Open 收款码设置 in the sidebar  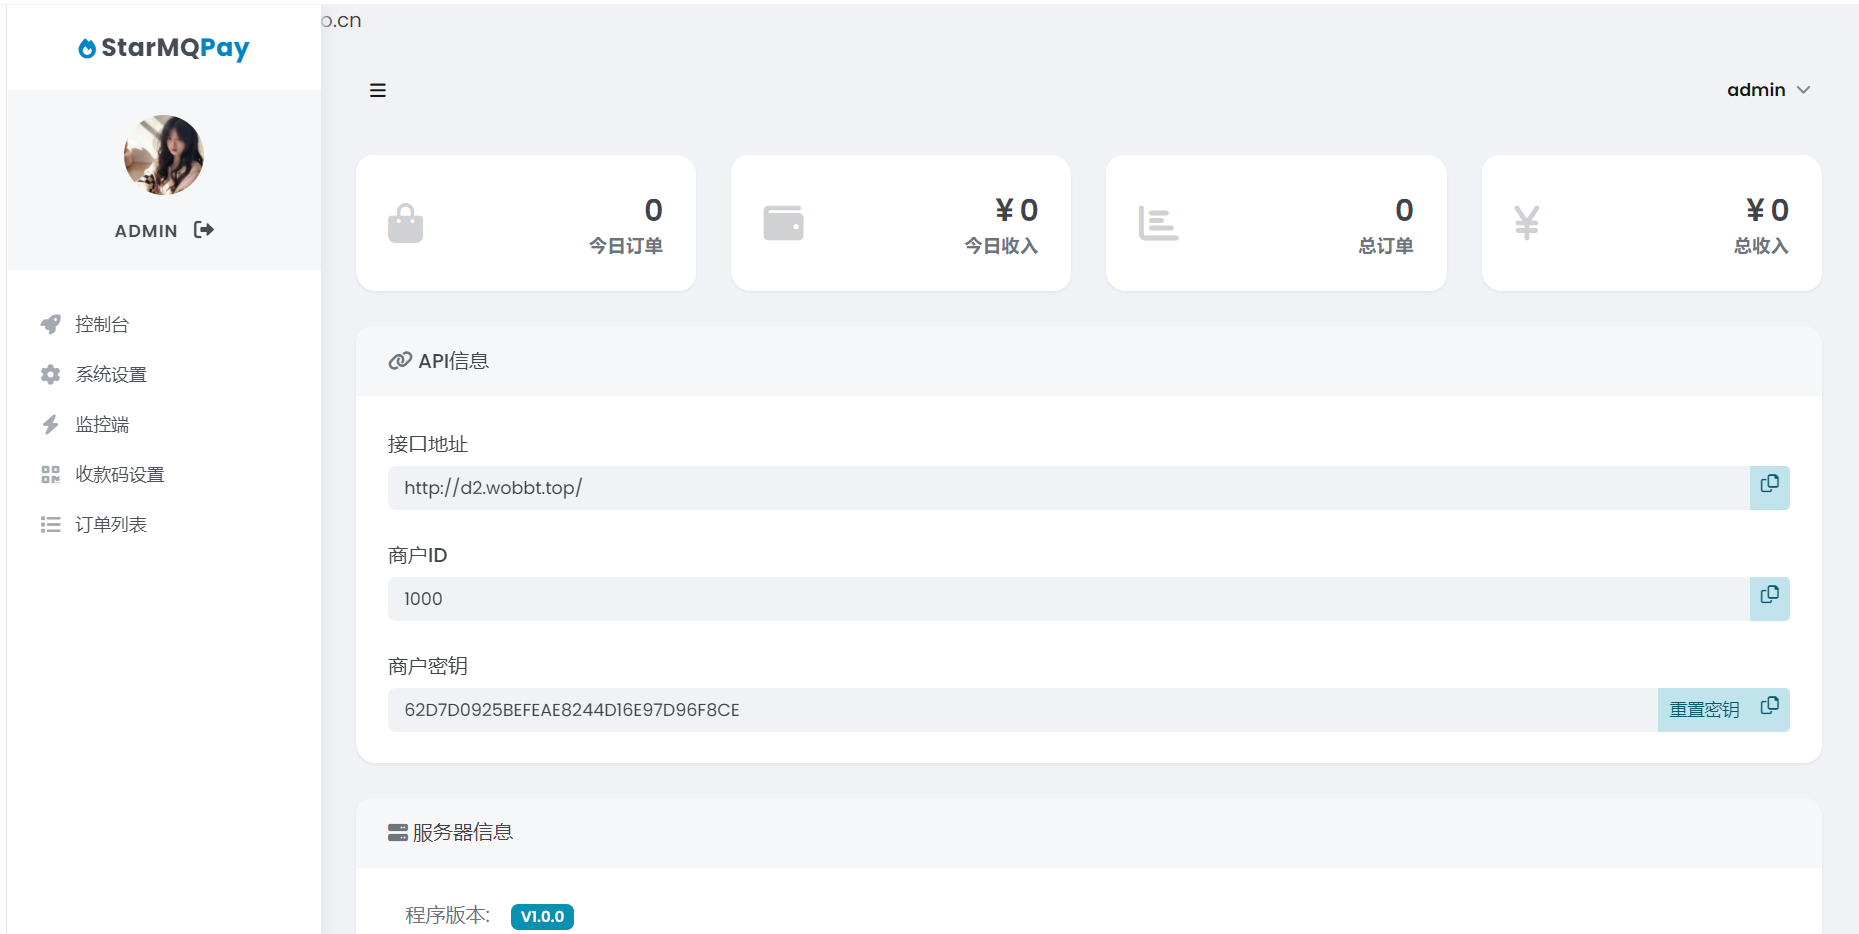[120, 474]
